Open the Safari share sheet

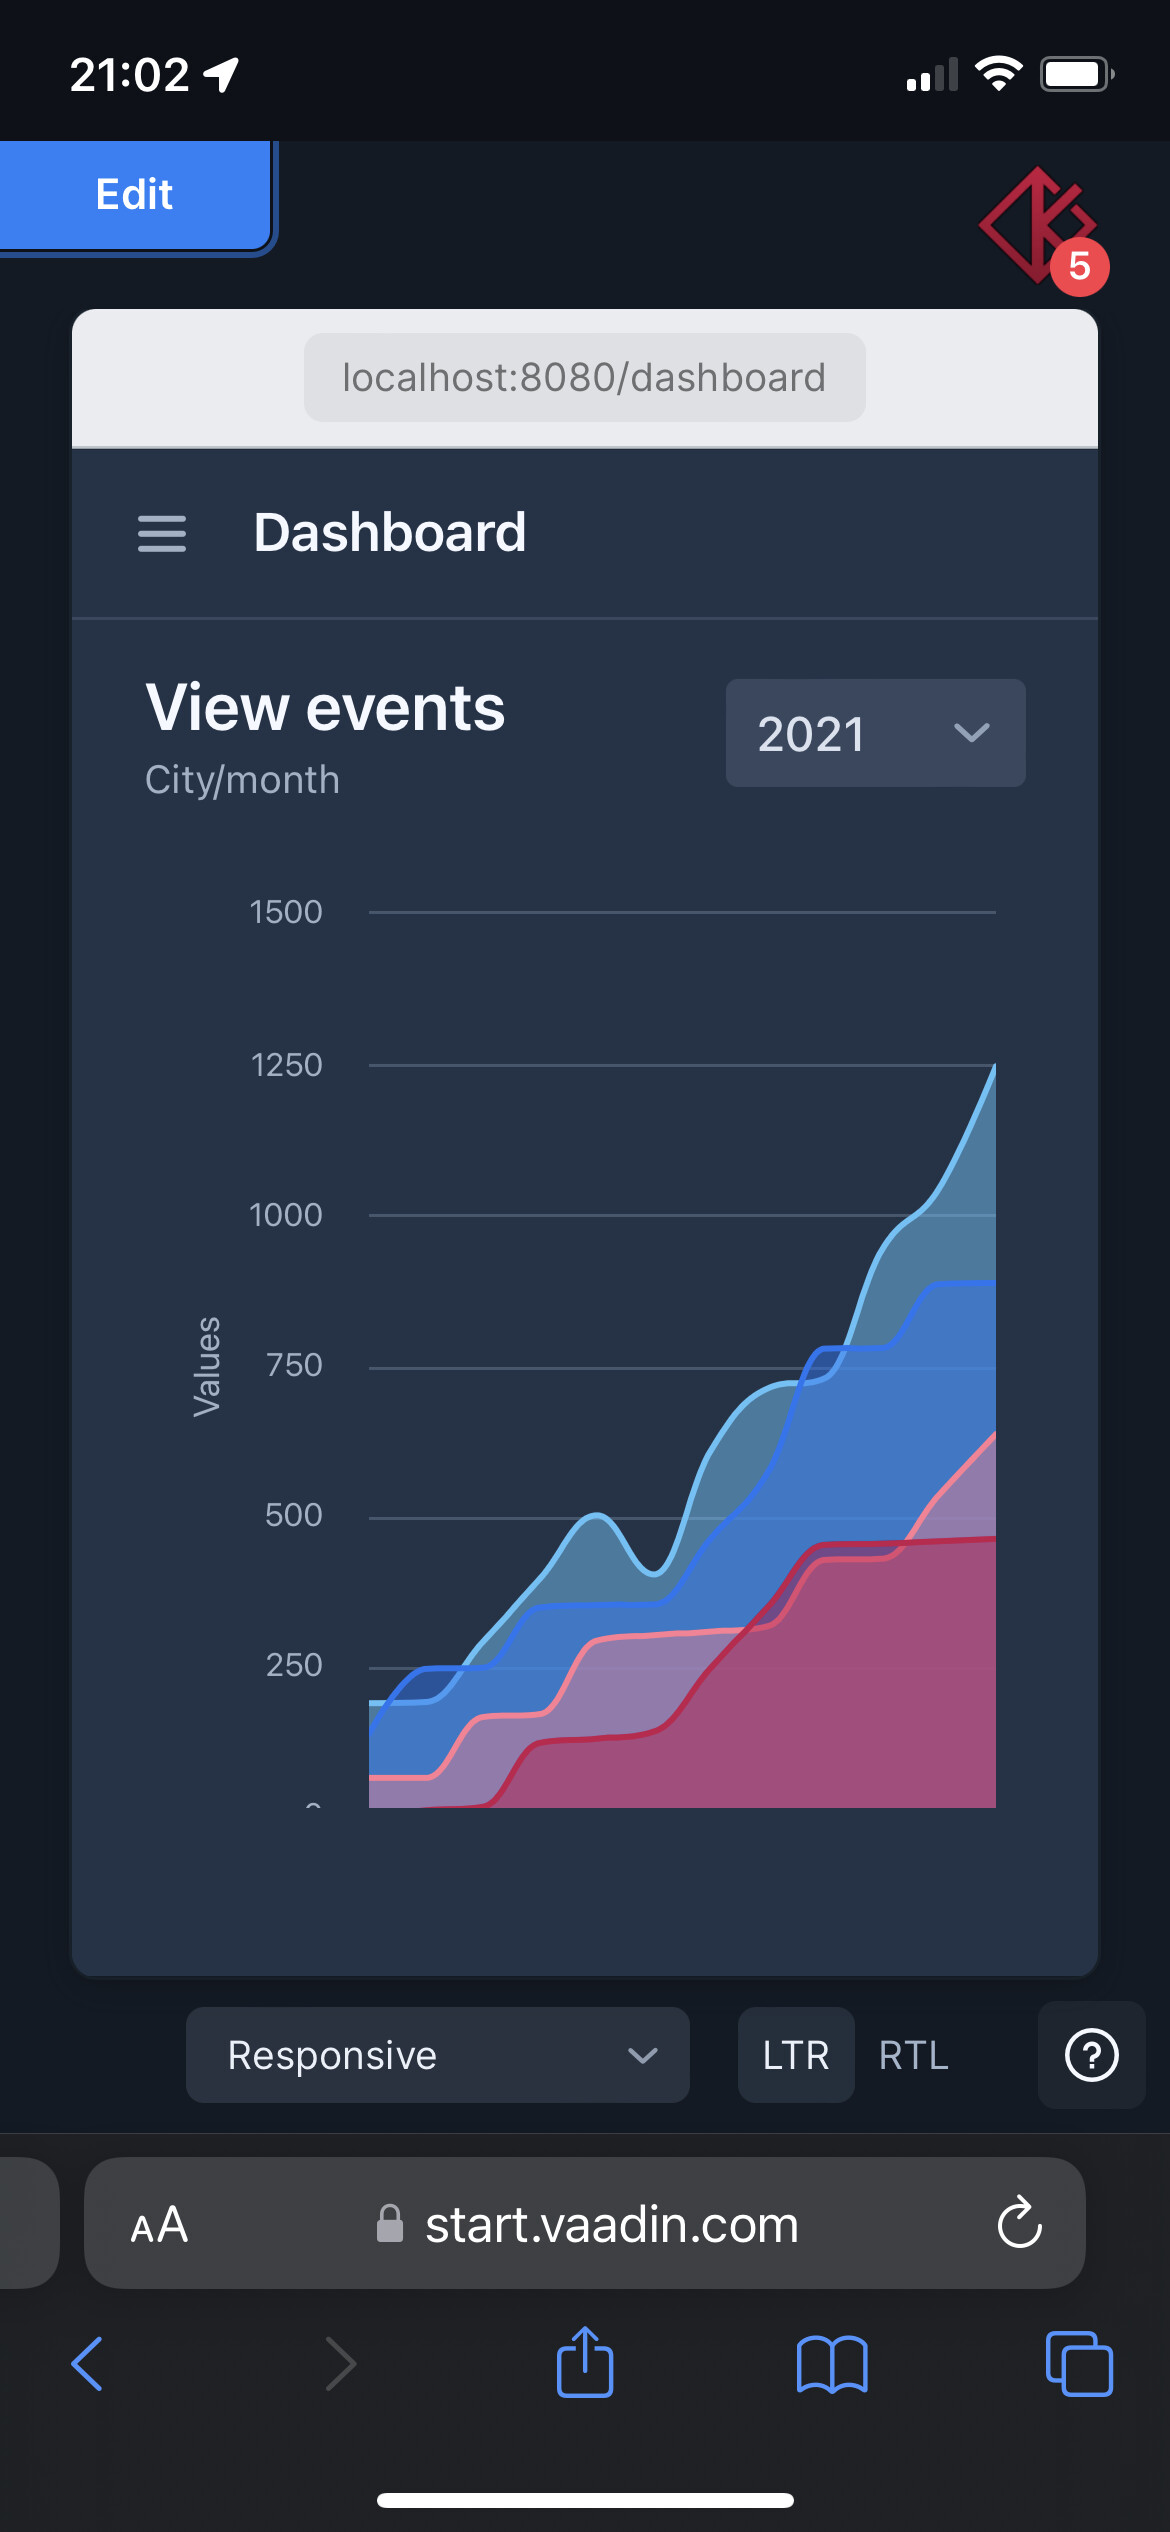585,2362
